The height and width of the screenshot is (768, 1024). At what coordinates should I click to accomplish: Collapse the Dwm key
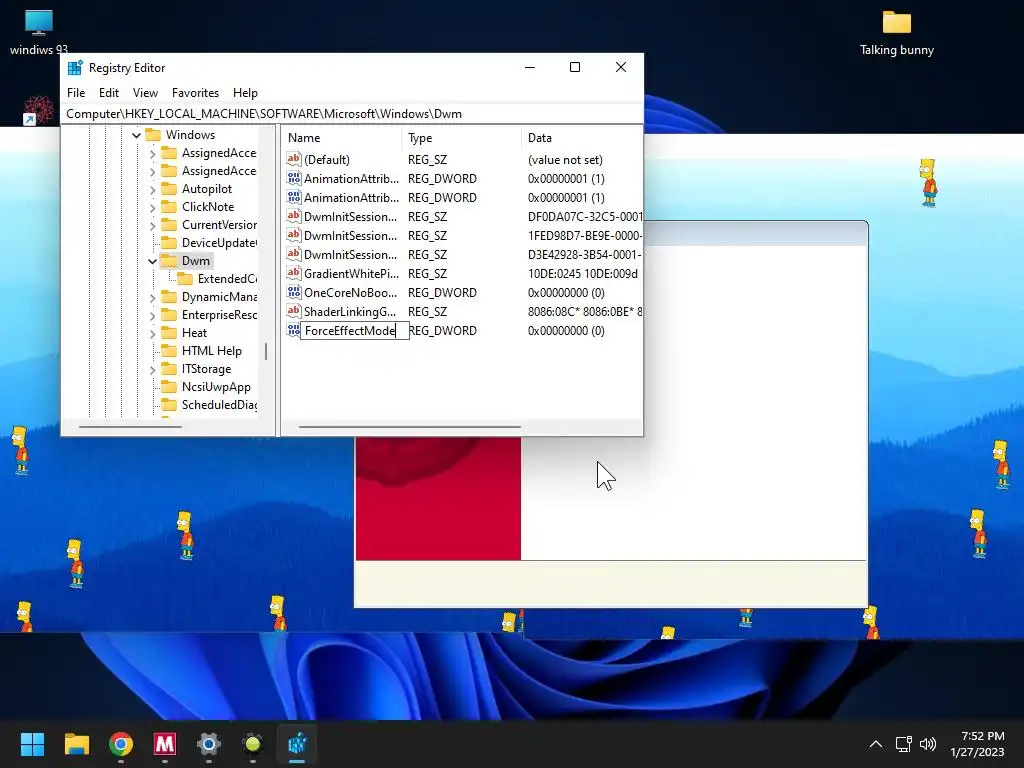click(x=152, y=261)
